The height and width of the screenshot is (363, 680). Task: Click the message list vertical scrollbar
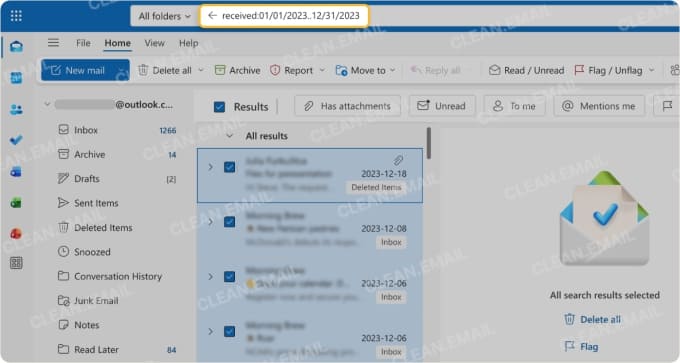coord(428,143)
